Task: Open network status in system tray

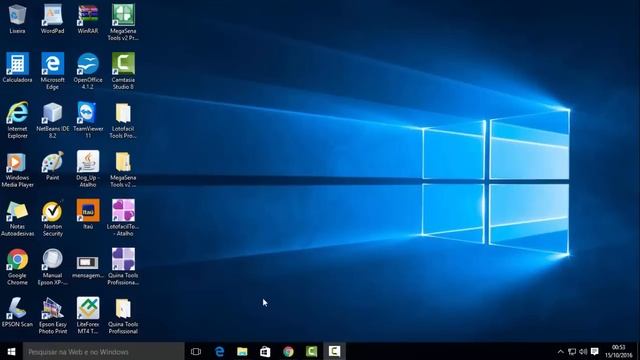Action: click(572, 351)
